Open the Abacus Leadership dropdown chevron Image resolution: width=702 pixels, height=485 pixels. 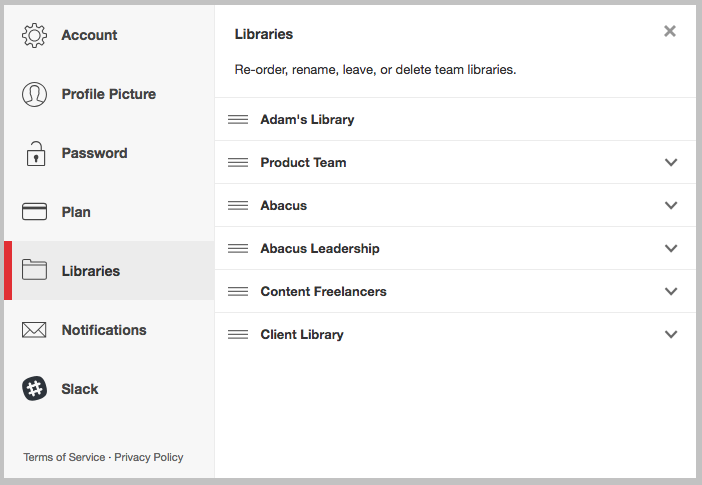click(671, 249)
